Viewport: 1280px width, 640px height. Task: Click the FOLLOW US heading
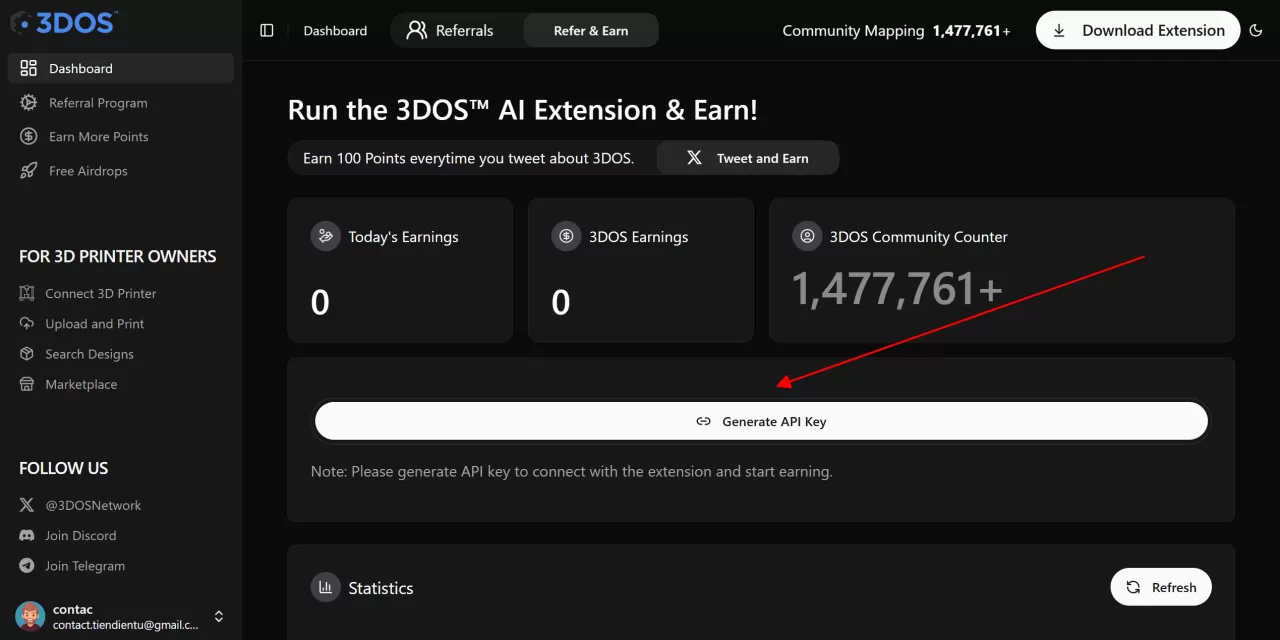[63, 468]
